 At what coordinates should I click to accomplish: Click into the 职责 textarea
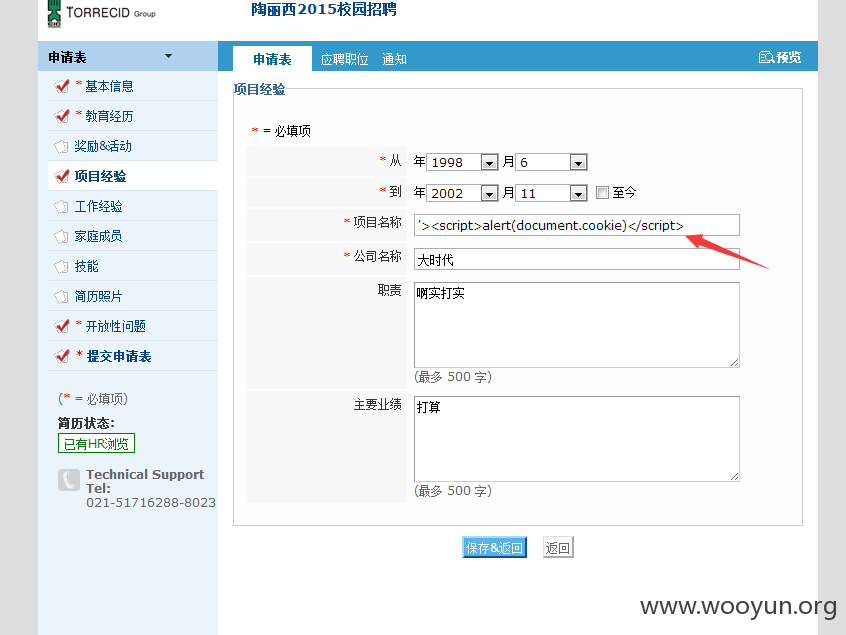(x=577, y=325)
